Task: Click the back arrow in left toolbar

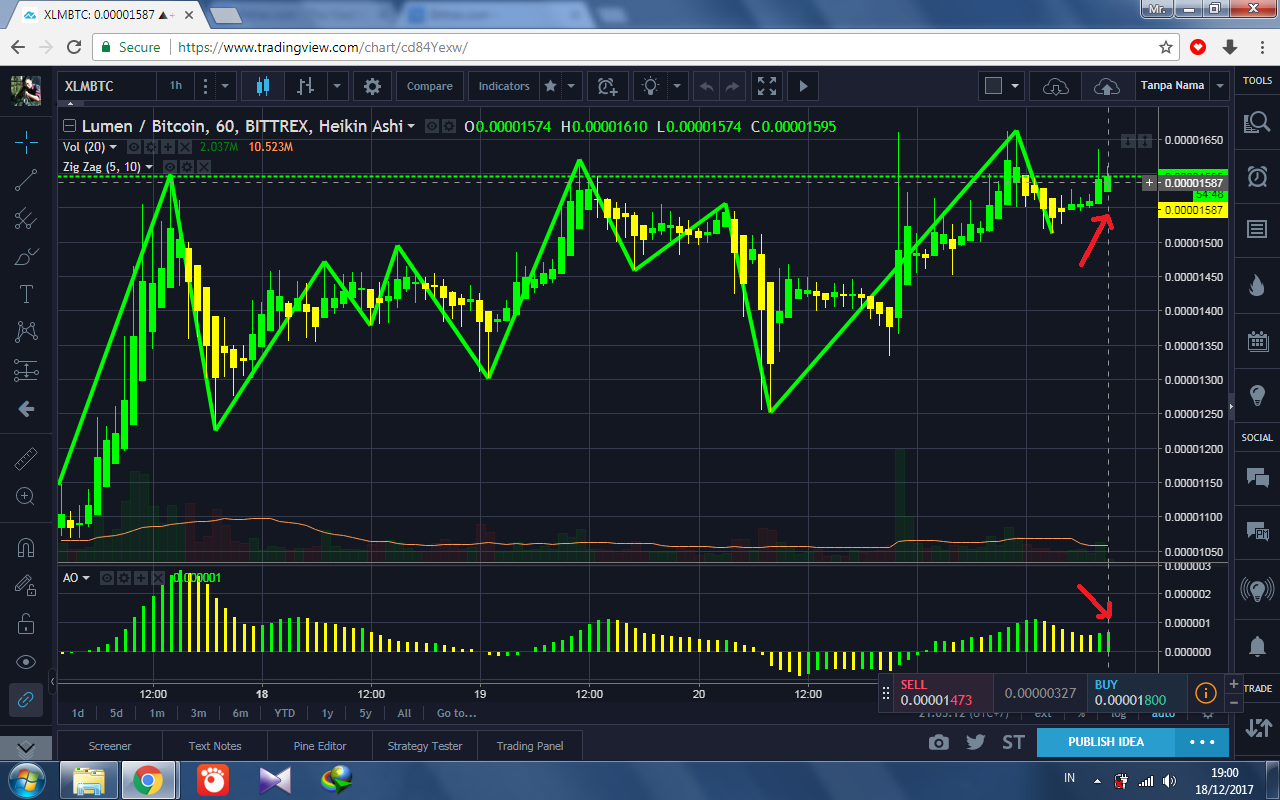Action: tap(26, 409)
